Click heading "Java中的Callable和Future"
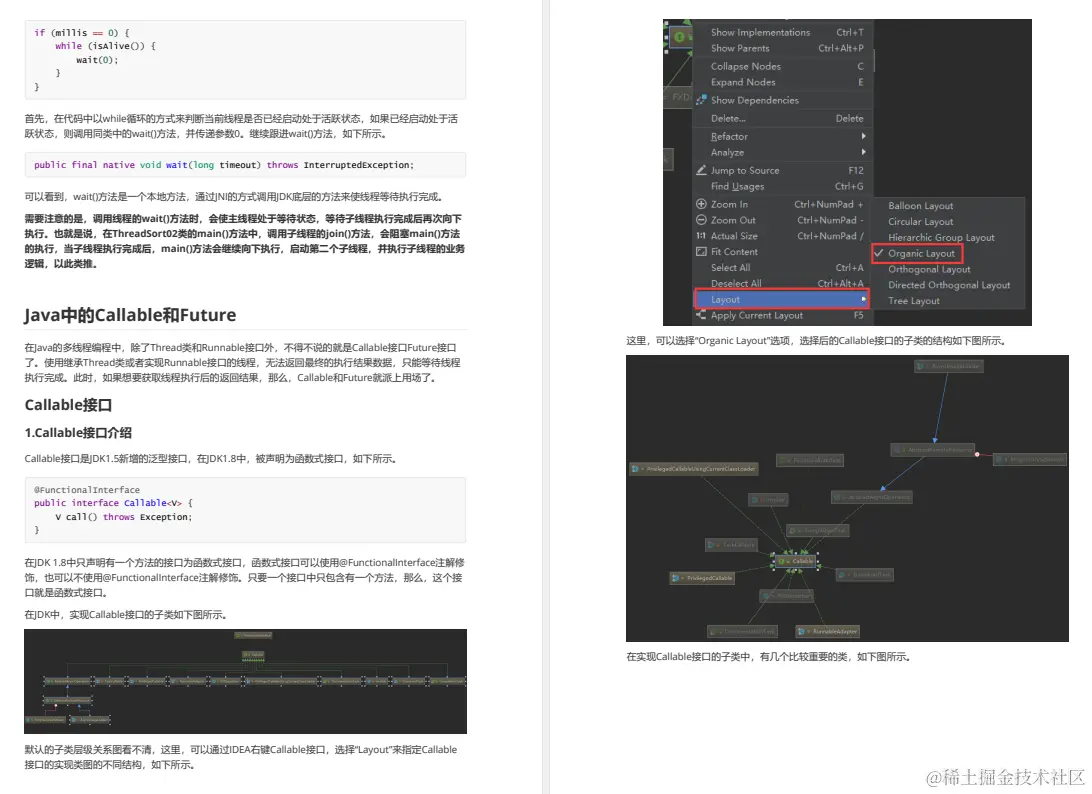Image resolution: width=1092 pixels, height=794 pixels. (130, 315)
